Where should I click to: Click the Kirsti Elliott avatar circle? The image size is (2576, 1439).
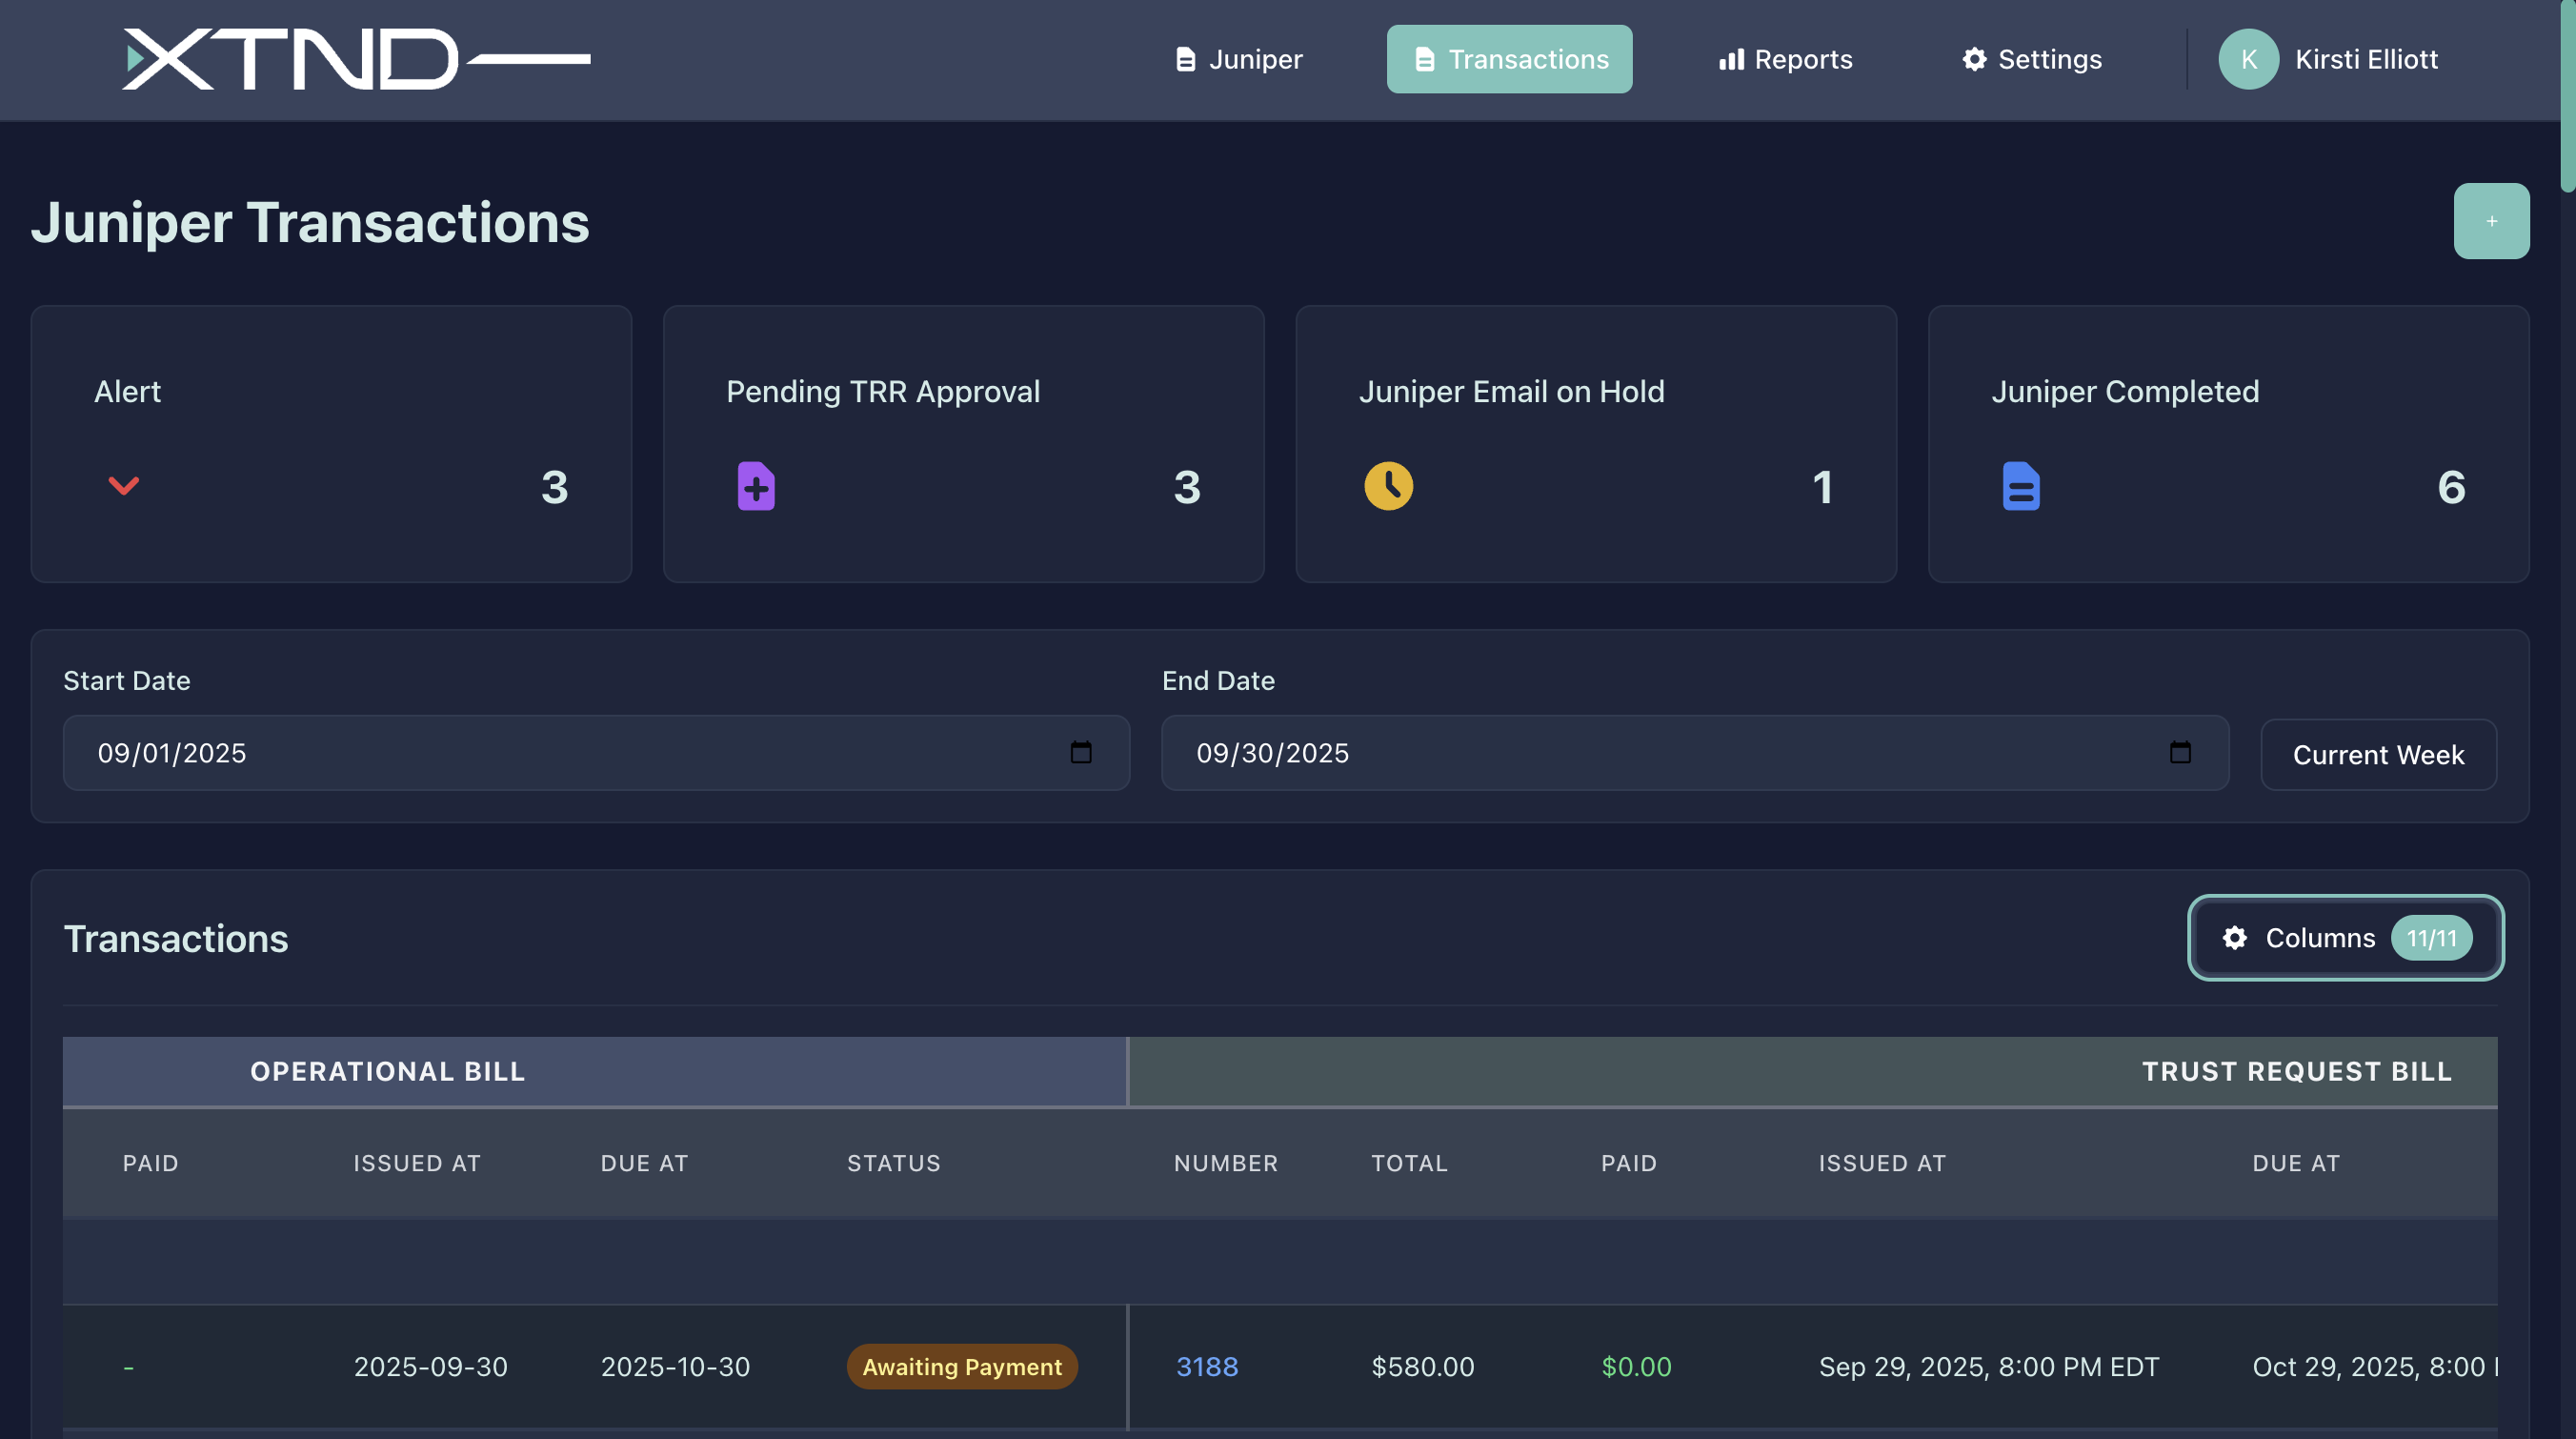[2249, 59]
